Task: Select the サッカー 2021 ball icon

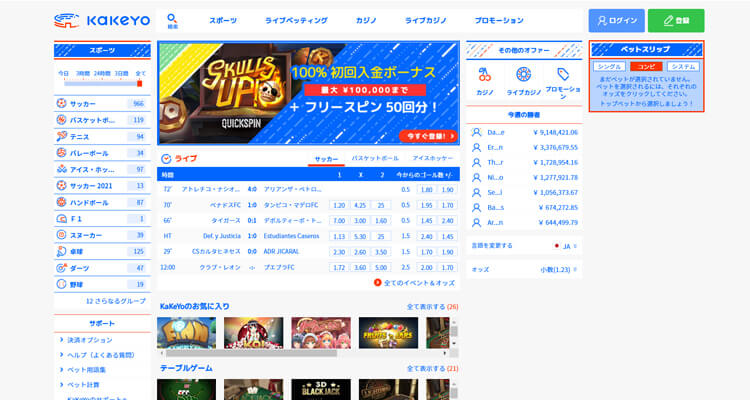Action: click(61, 185)
